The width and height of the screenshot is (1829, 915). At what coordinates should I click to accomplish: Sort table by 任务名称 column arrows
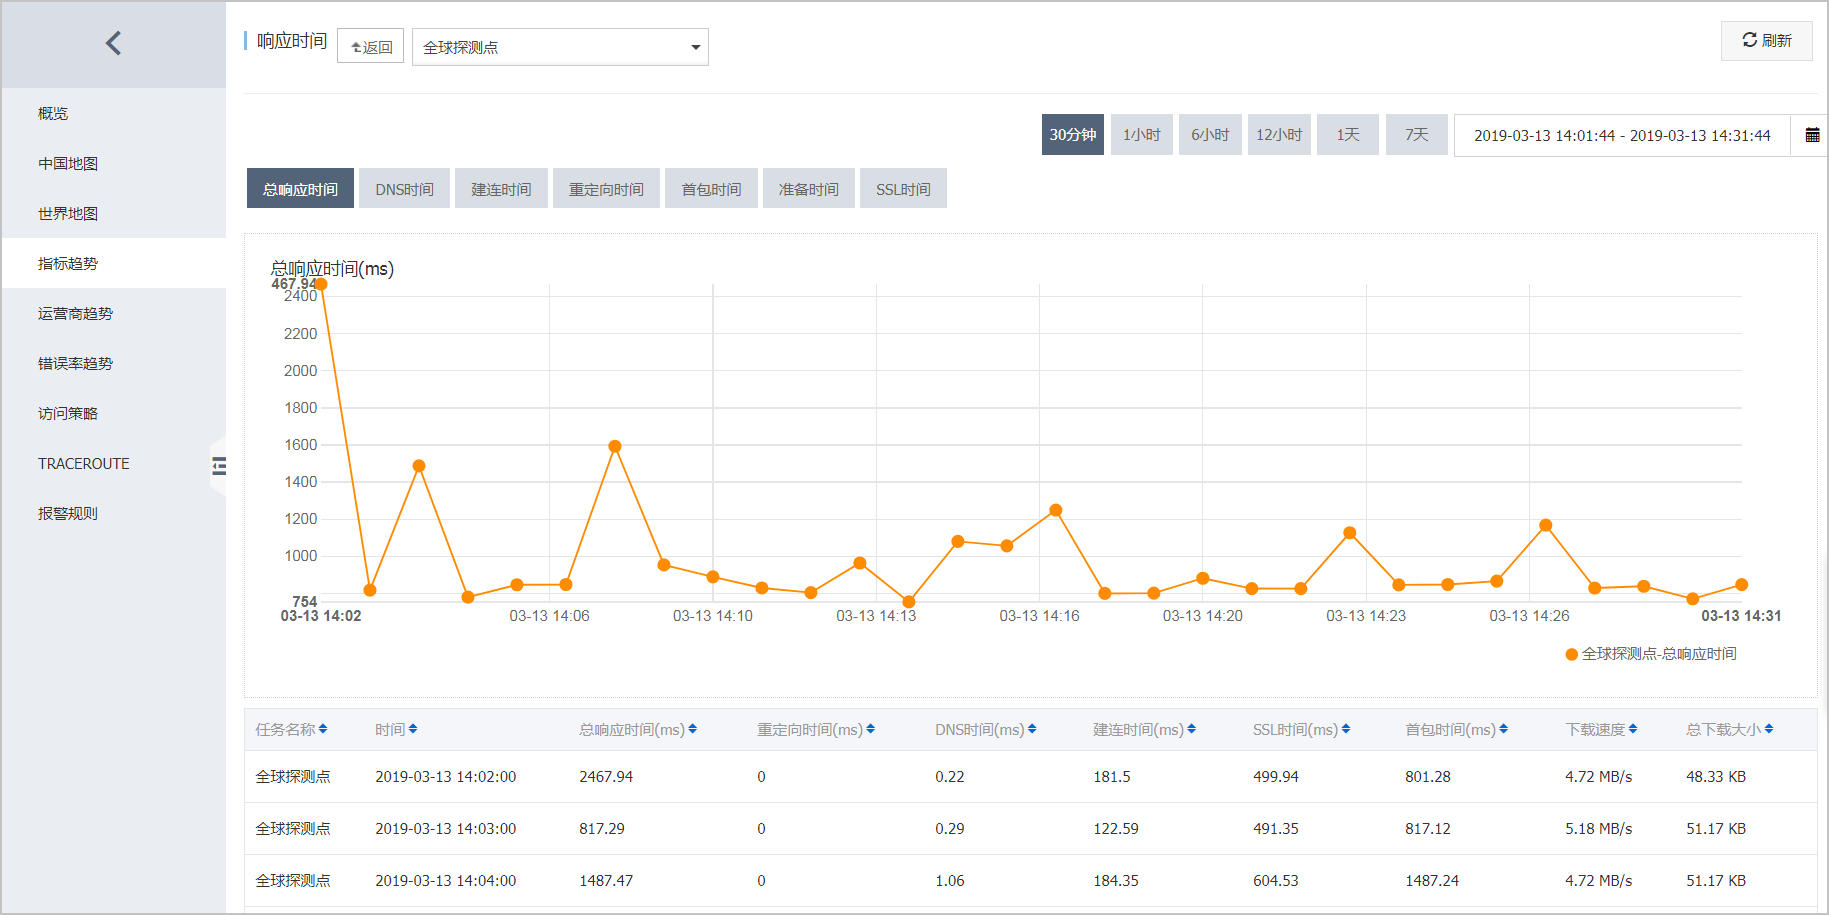(323, 729)
